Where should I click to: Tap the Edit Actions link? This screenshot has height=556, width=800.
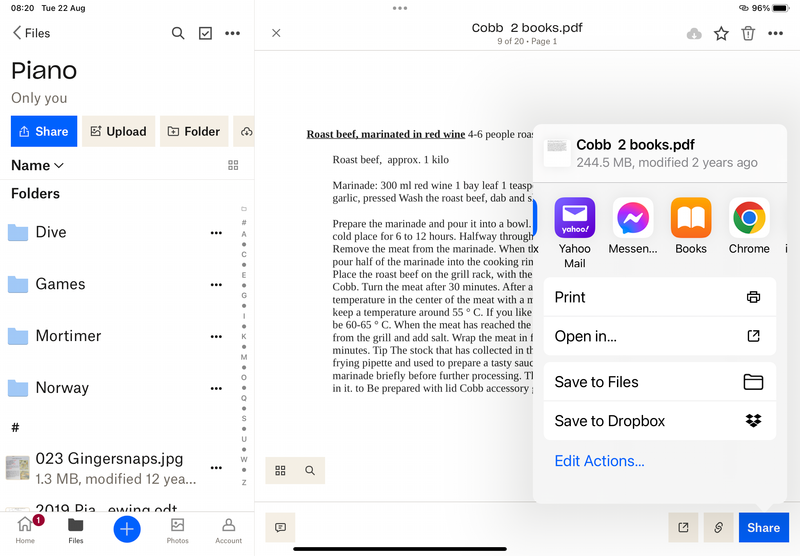coord(599,461)
